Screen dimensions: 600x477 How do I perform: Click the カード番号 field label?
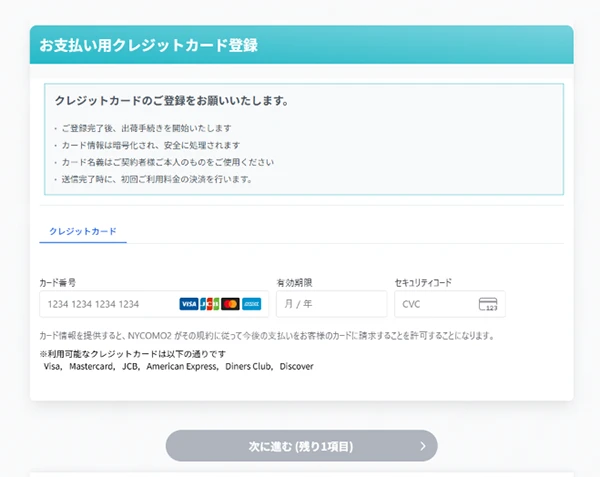coord(58,283)
